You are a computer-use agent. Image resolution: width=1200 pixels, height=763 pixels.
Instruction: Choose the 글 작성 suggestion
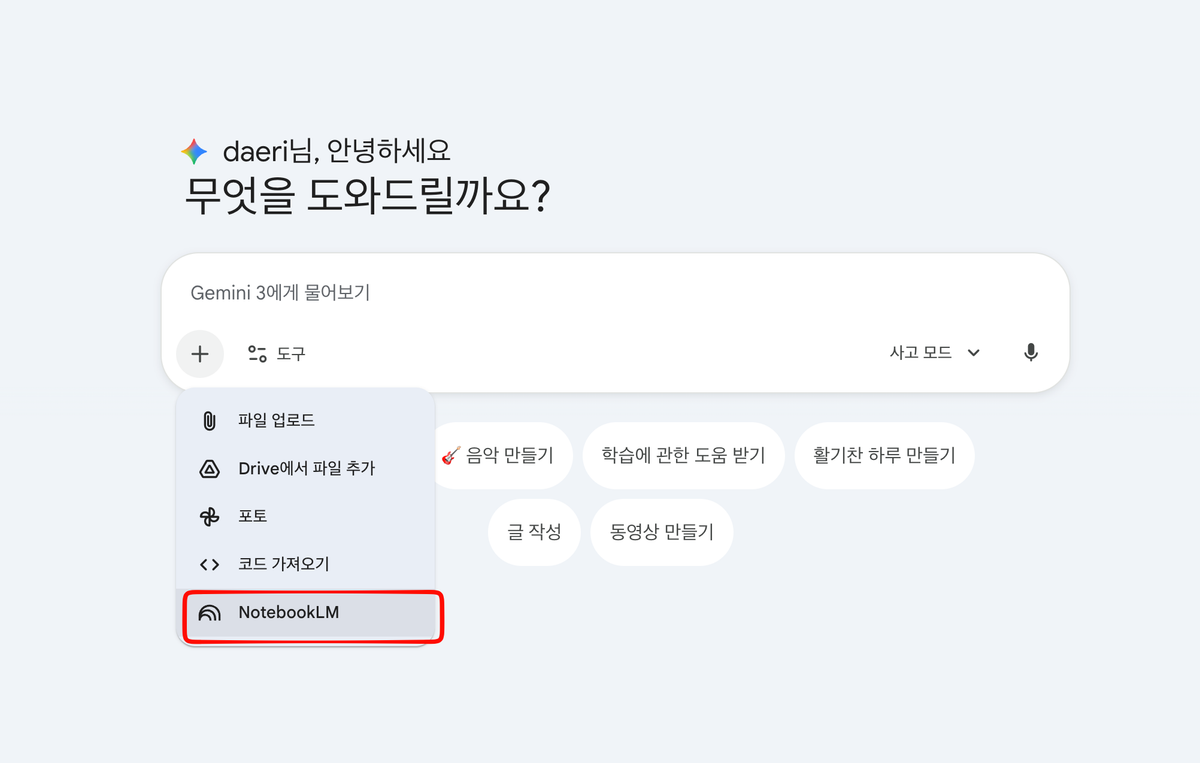coord(534,532)
